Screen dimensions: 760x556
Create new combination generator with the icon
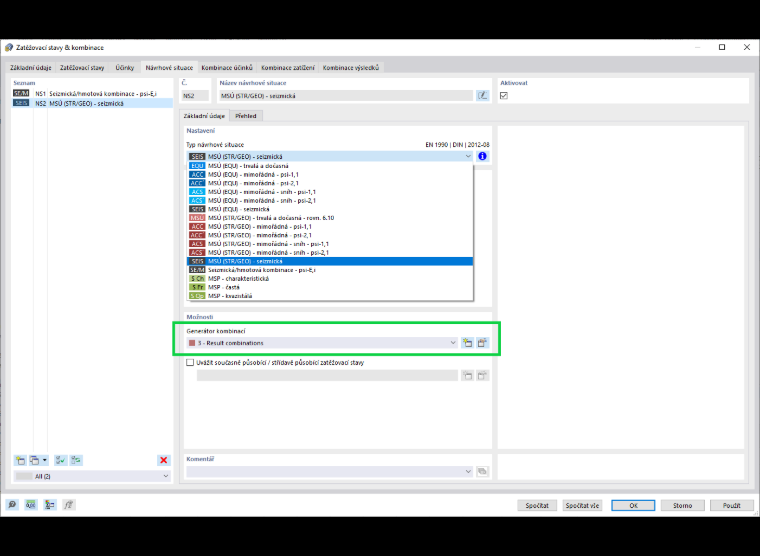(x=467, y=343)
